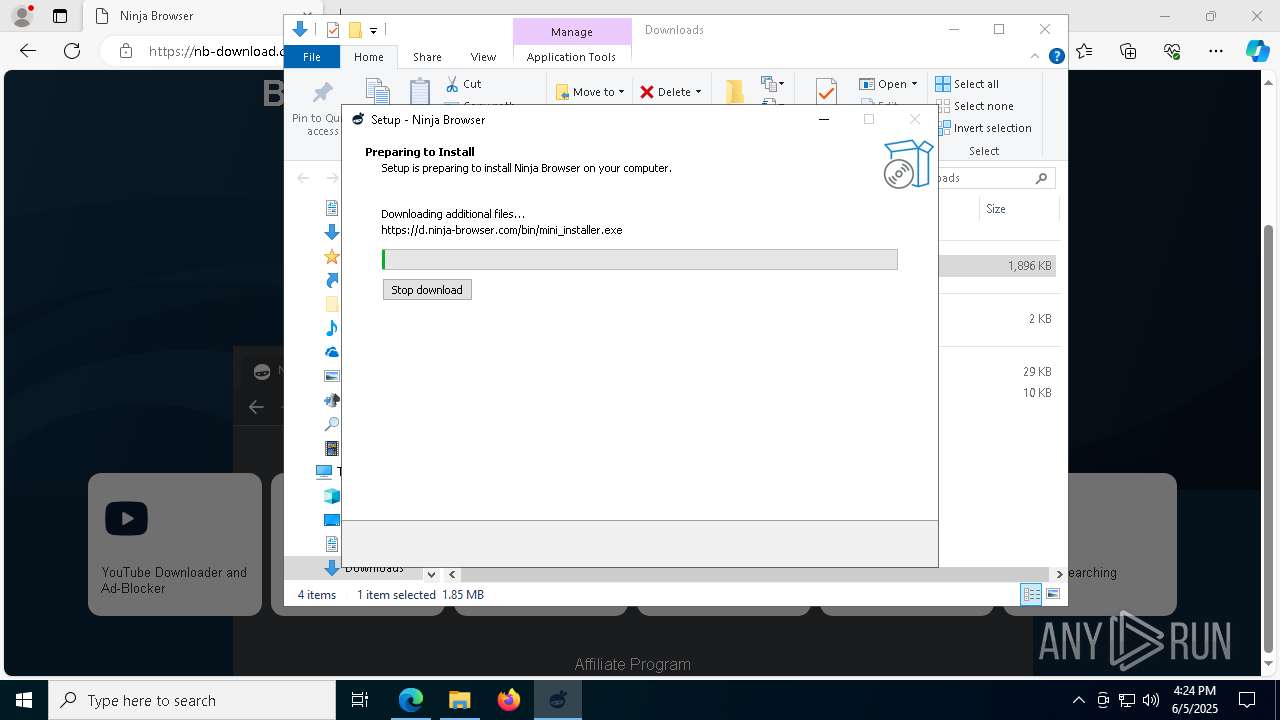Show hidden system tray icons
1280x720 pixels.
tap(1078, 700)
